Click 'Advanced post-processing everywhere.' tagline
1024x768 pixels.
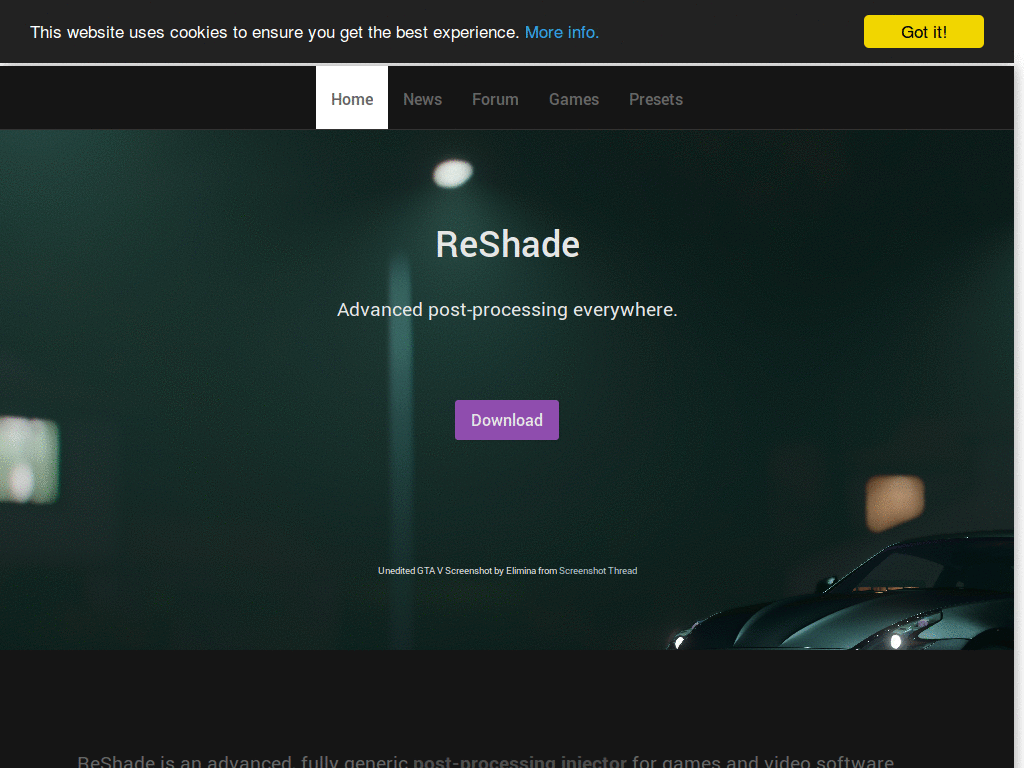coord(507,310)
